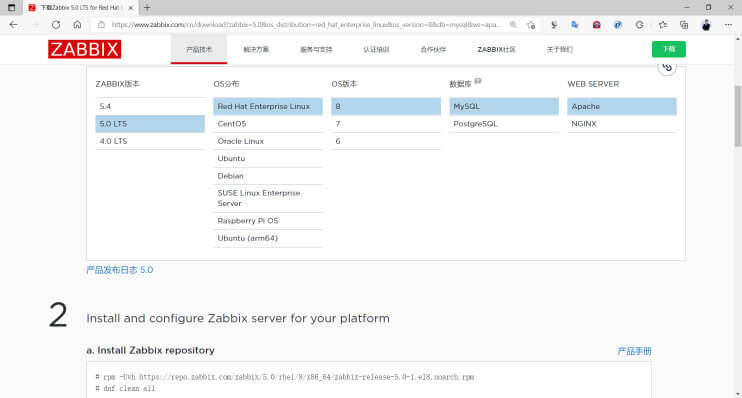This screenshot has height=398, width=742.
Task: Click the circular link icon in configuration panel
Action: pos(667,67)
